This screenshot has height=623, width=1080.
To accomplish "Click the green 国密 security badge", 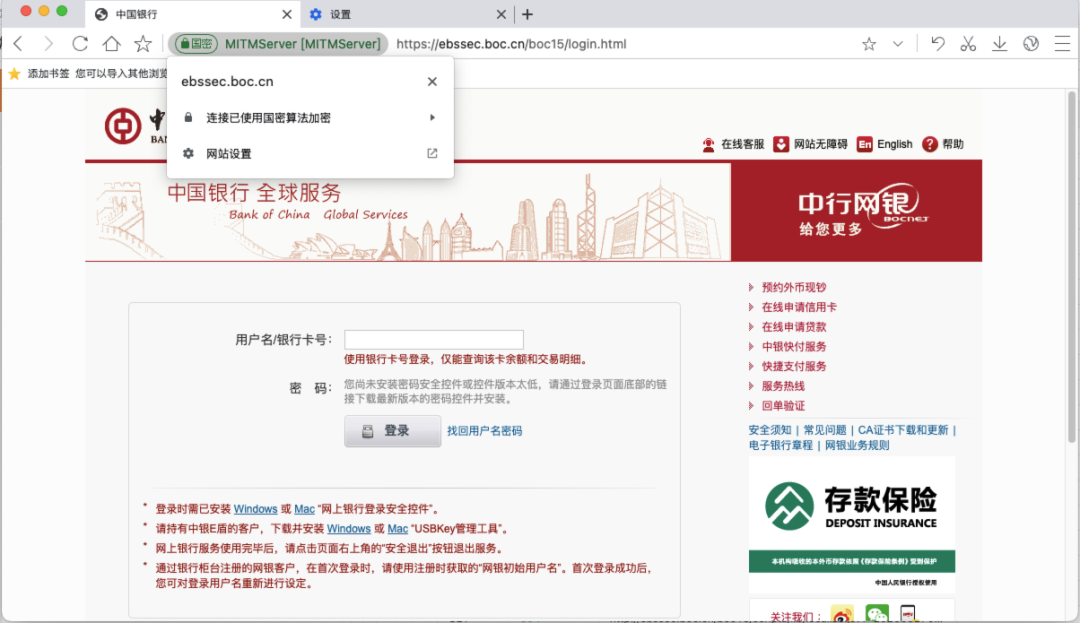I will (196, 44).
